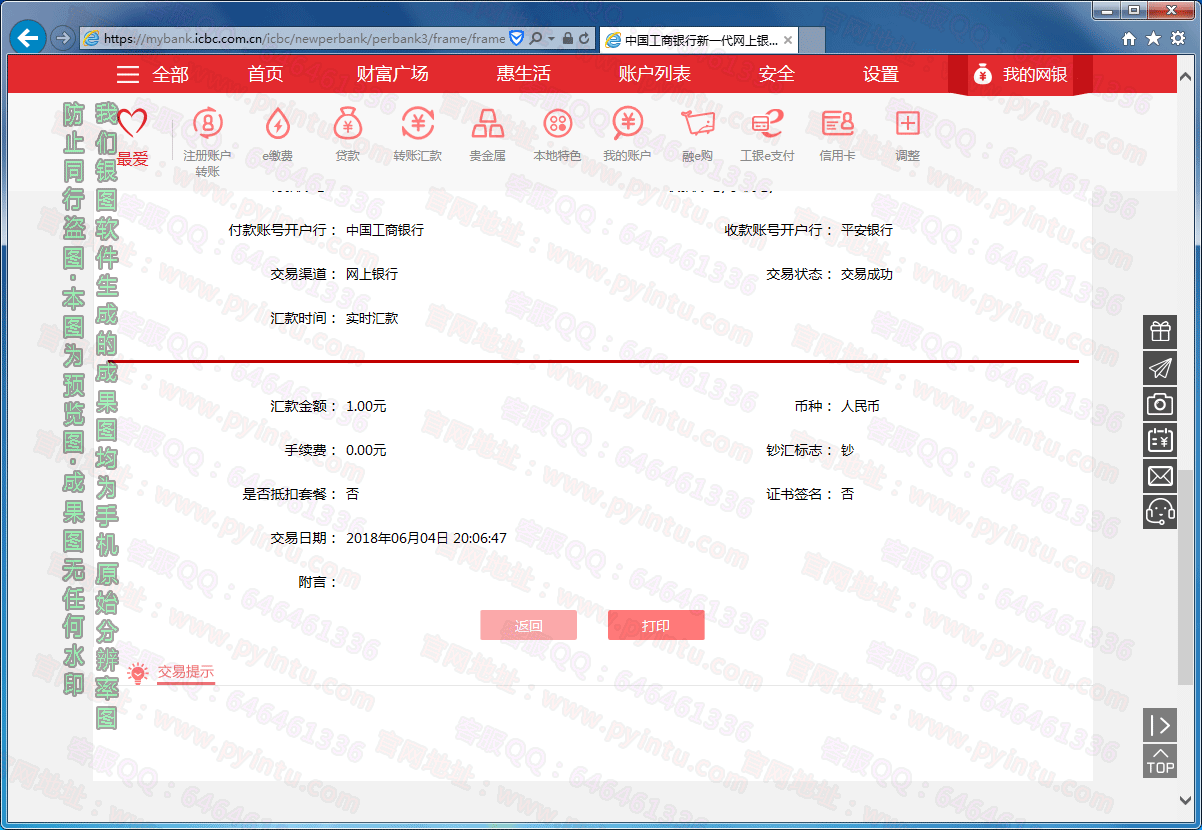Click the security lock icon
1202x830 pixels.
(568, 38)
